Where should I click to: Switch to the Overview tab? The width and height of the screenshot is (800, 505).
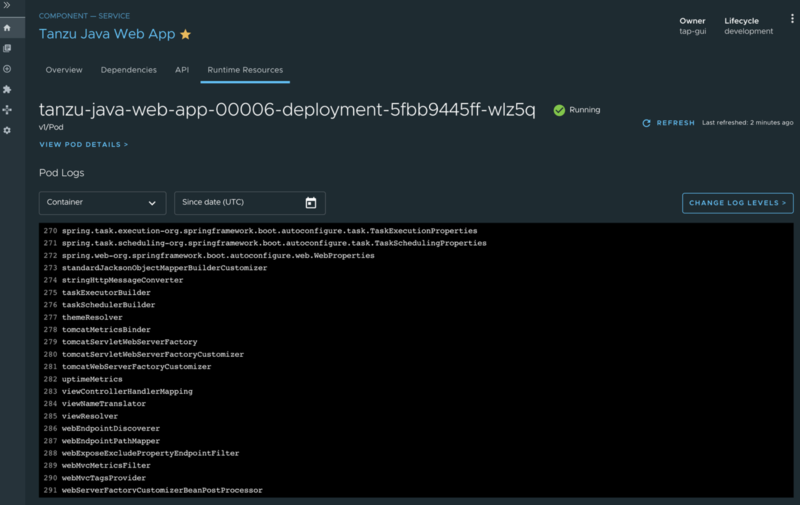coord(64,70)
